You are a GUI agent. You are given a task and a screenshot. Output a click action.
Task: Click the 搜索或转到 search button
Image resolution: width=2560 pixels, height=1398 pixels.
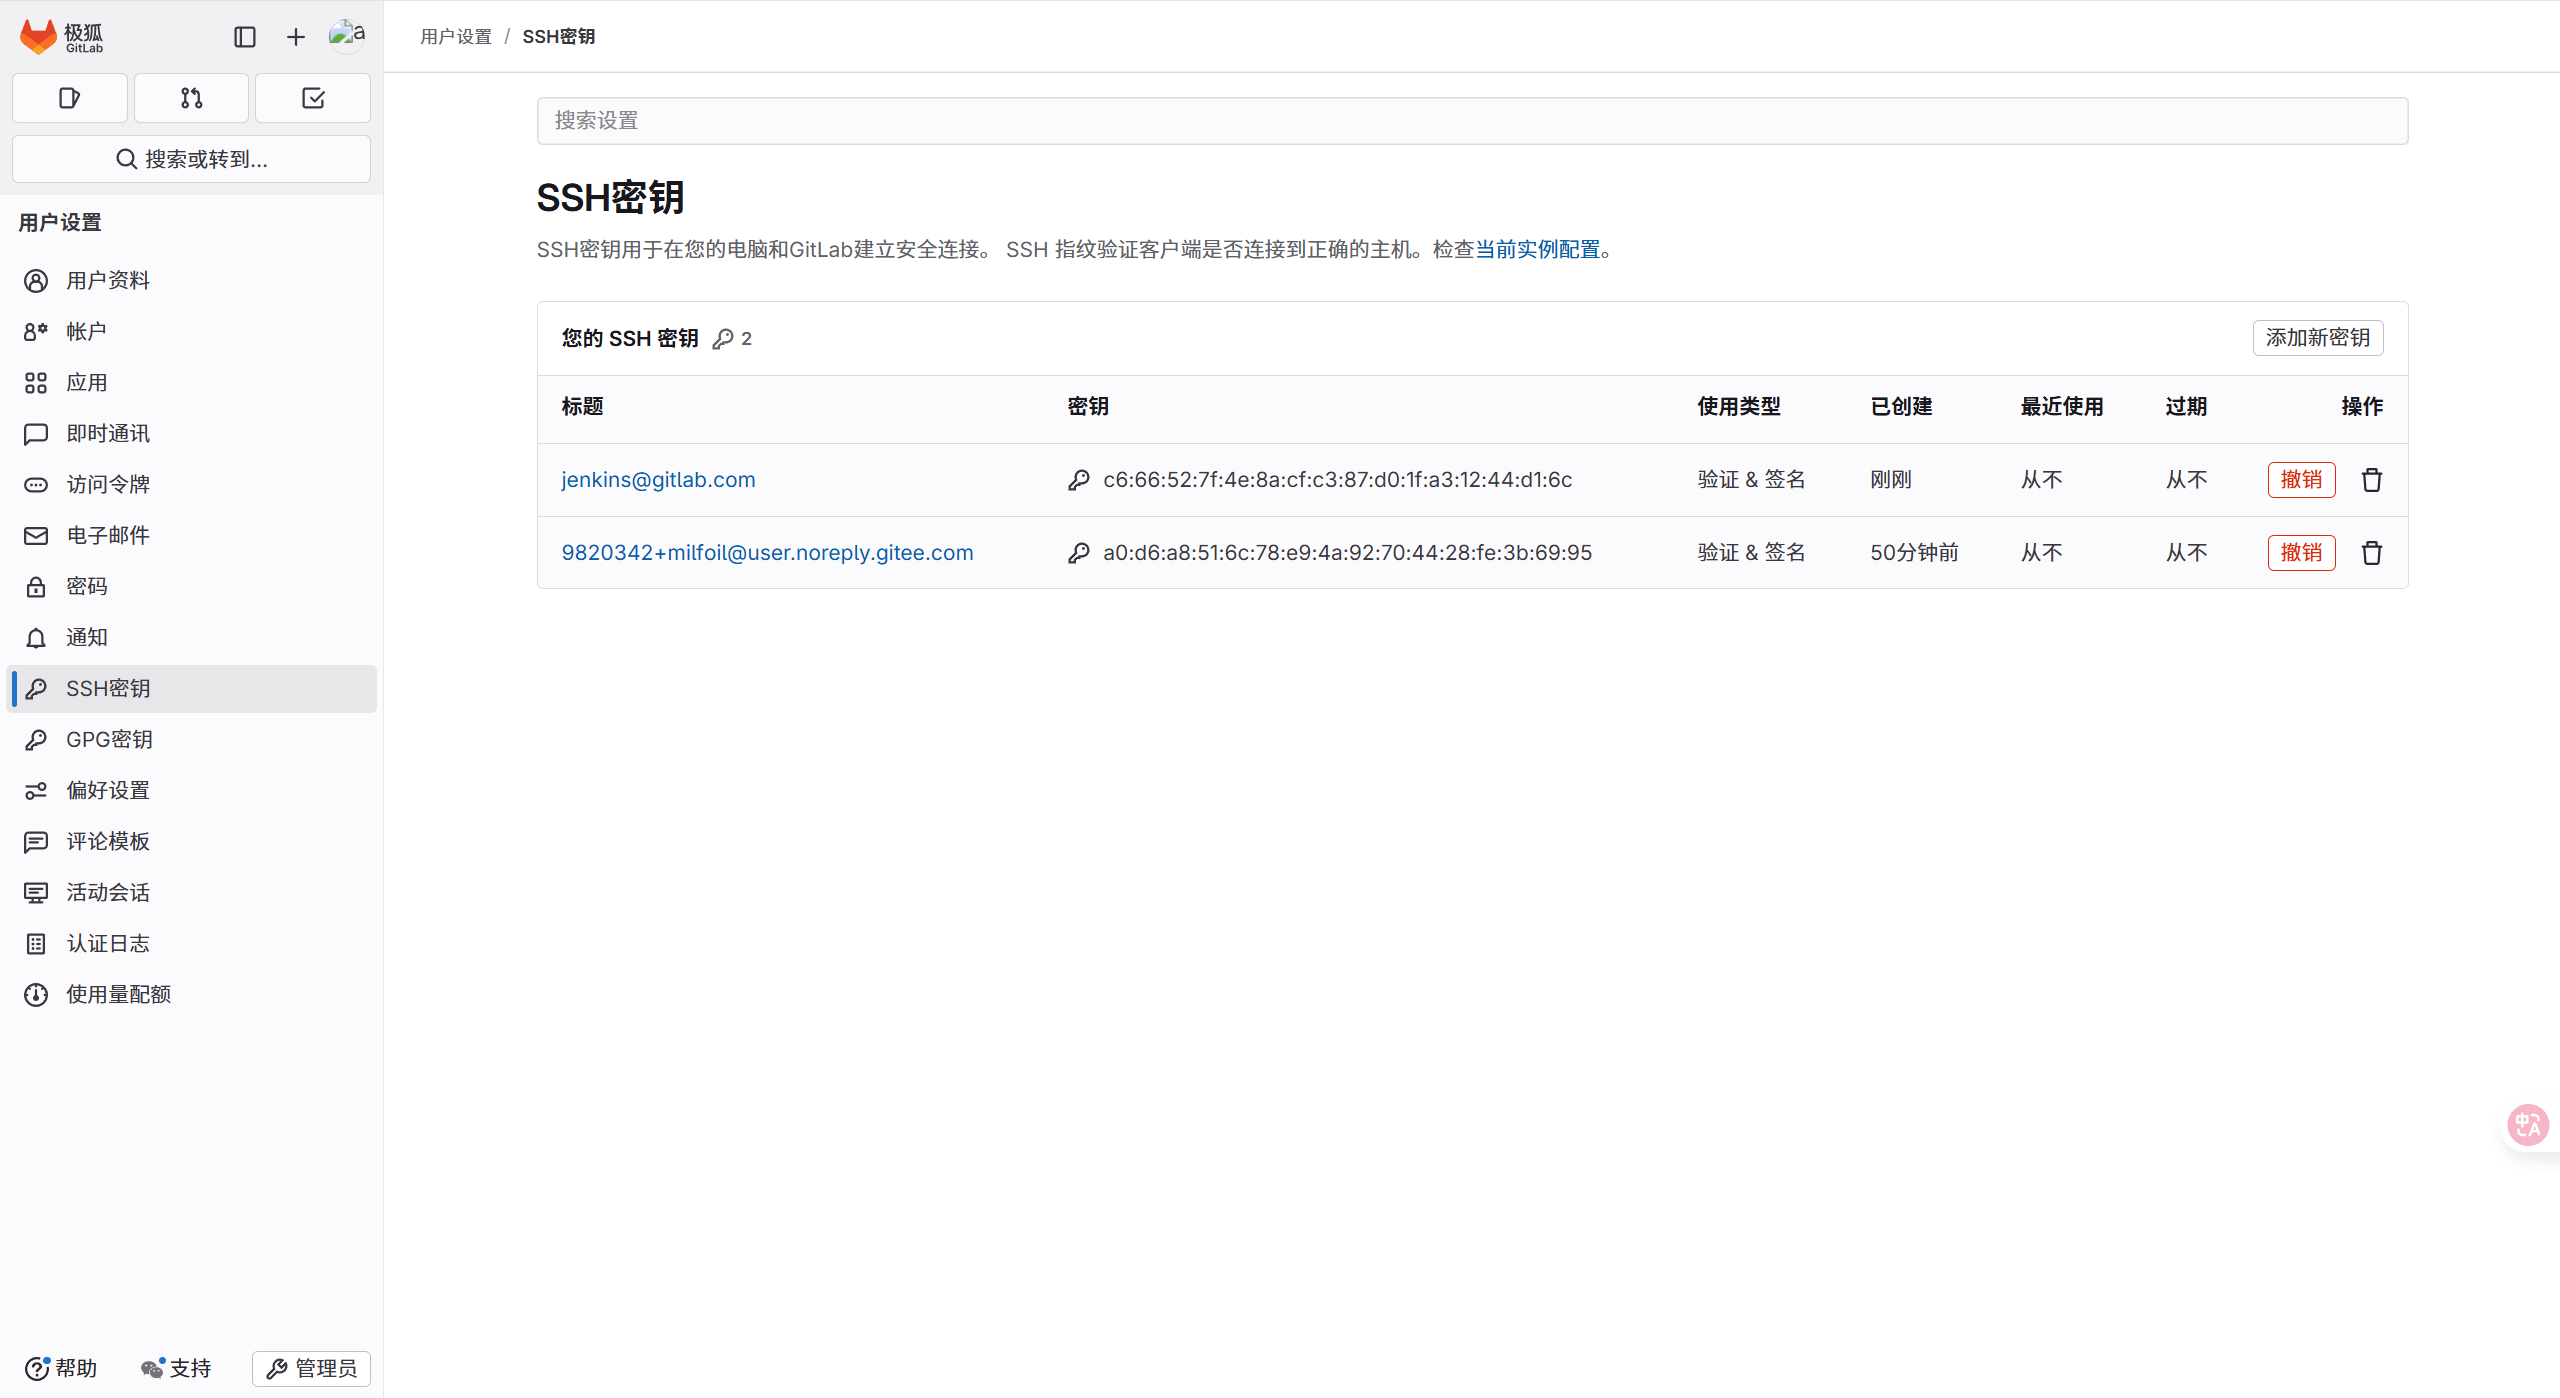pyautogui.click(x=191, y=159)
